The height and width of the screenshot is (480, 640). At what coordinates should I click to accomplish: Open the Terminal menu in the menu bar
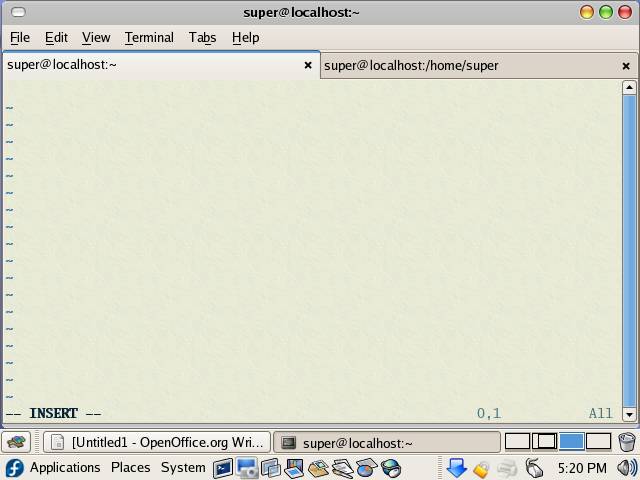(149, 37)
